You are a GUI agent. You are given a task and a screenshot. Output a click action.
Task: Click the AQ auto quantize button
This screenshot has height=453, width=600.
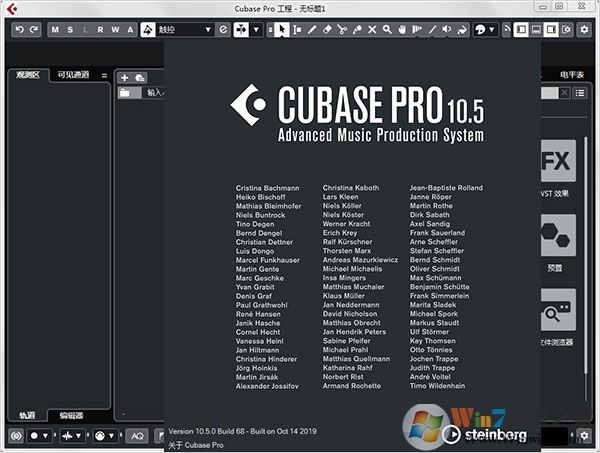pyautogui.click(x=137, y=436)
